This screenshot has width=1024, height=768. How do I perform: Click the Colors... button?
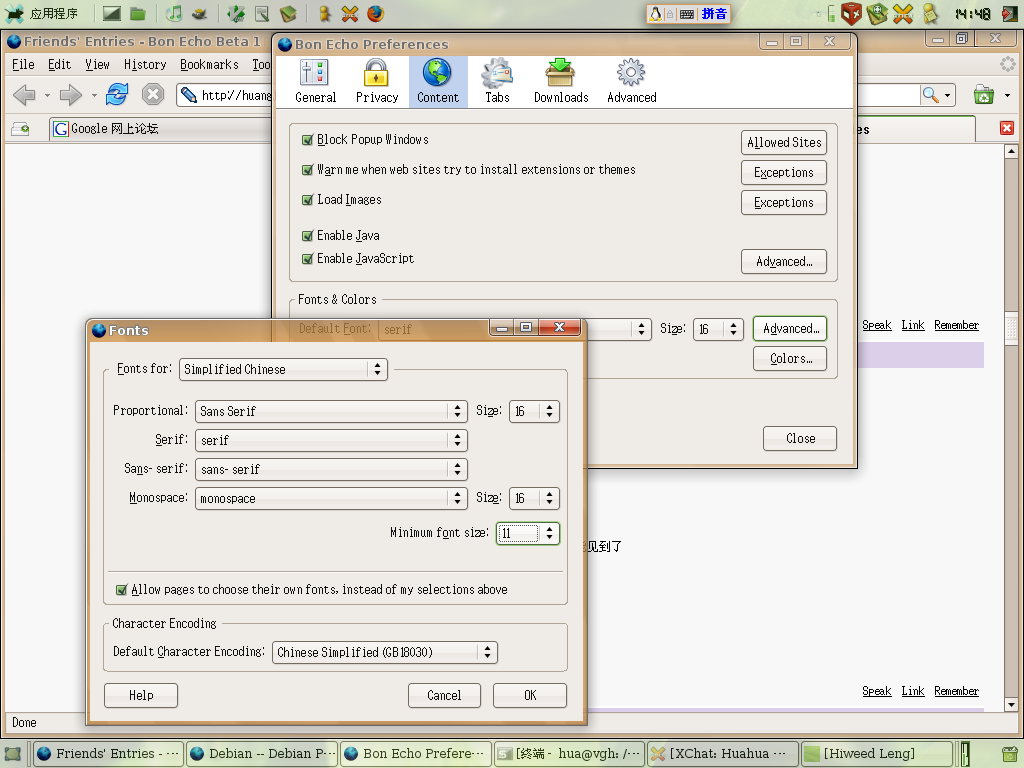tap(790, 359)
